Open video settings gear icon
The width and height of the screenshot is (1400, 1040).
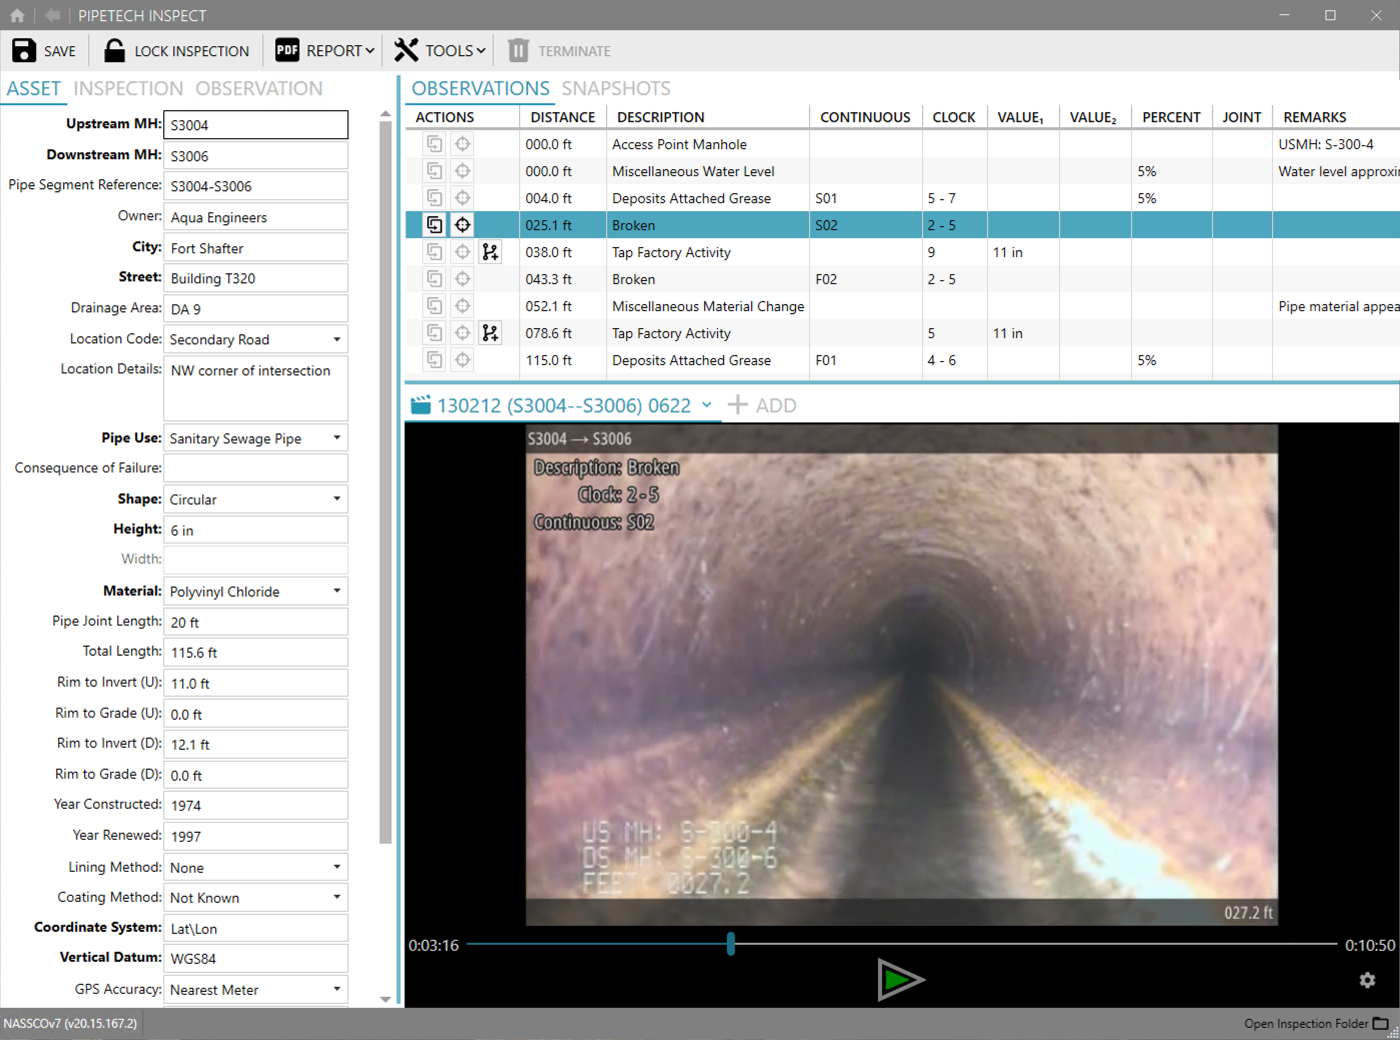pyautogui.click(x=1367, y=980)
